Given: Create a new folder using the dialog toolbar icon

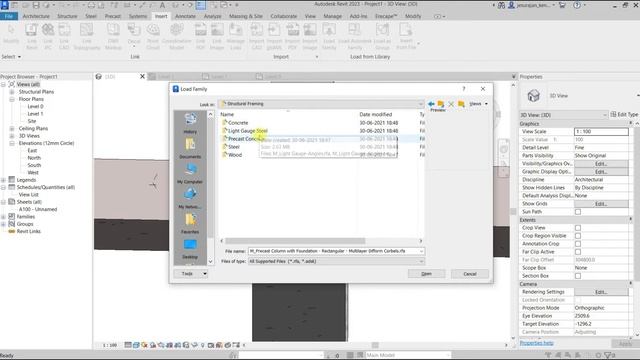Looking at the screenshot, I should (461, 104).
